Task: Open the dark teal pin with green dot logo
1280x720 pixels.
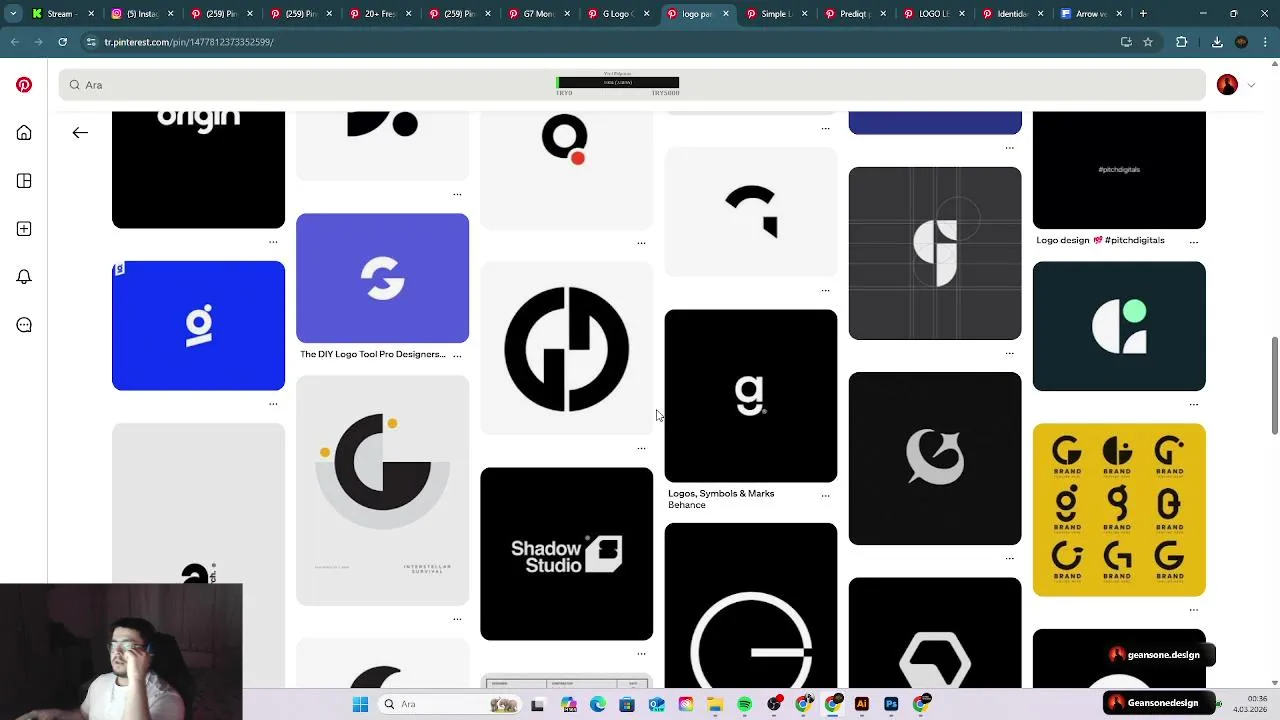Action: pos(1118,326)
